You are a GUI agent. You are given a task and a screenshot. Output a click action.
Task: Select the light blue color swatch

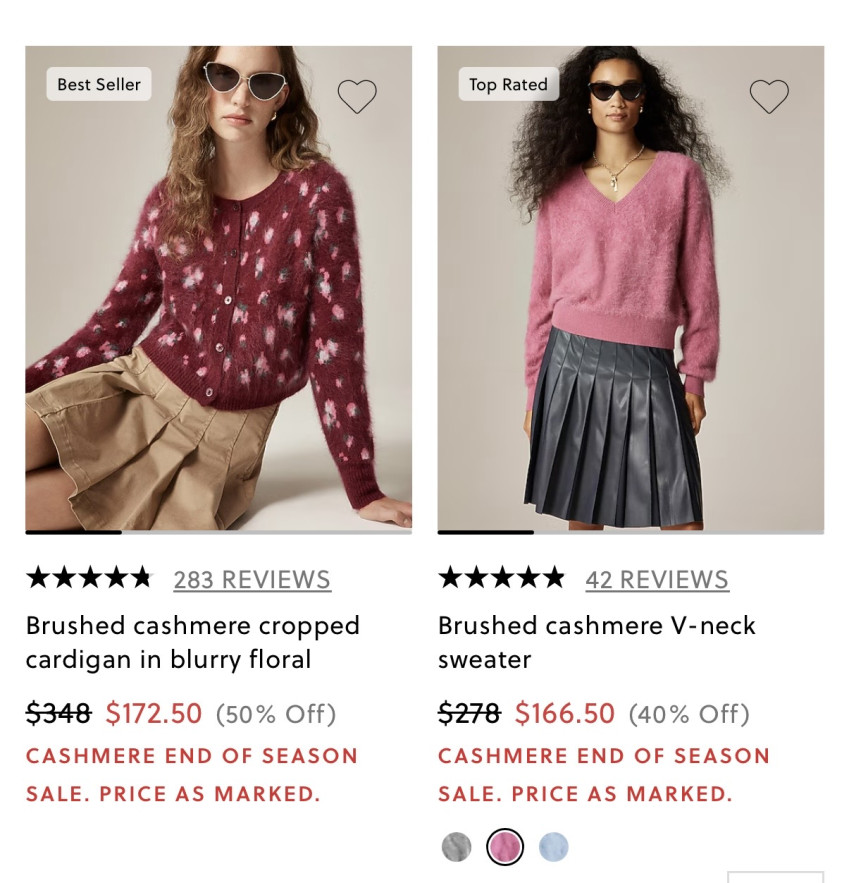point(553,847)
